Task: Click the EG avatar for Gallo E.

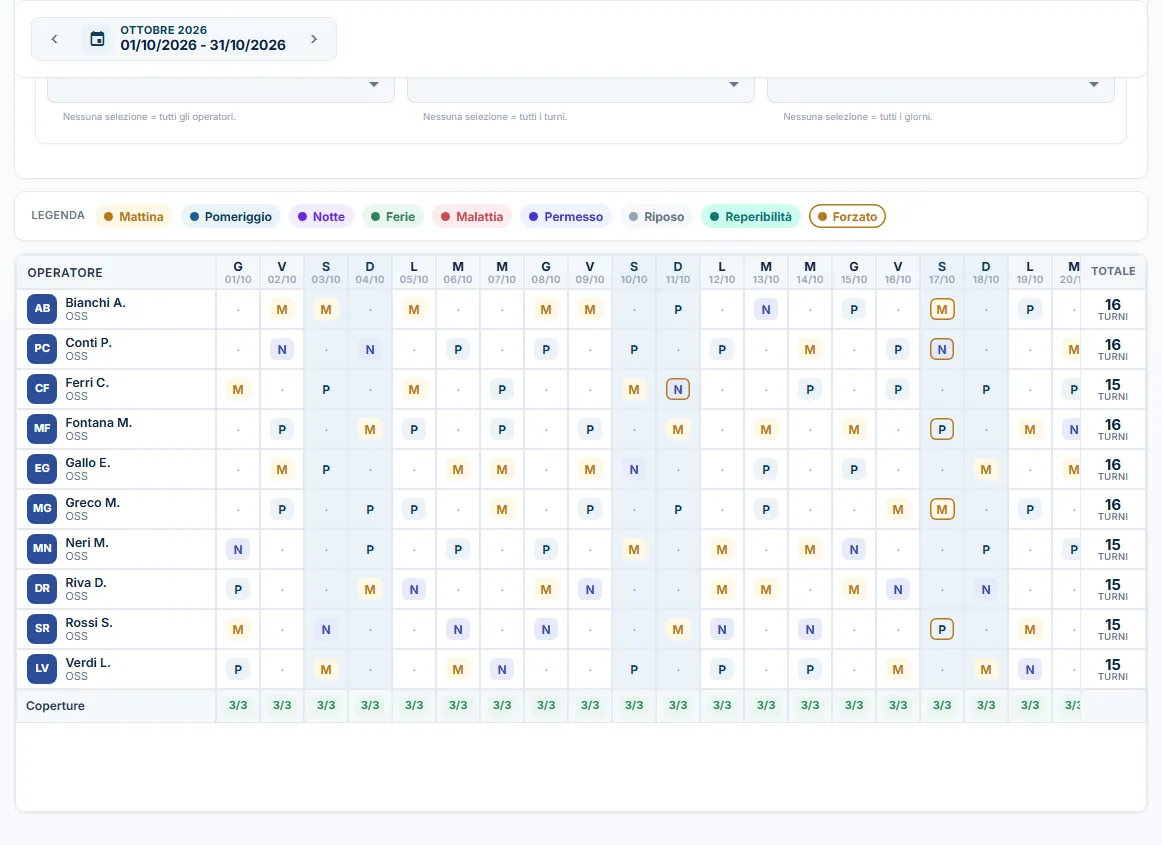Action: [42, 469]
